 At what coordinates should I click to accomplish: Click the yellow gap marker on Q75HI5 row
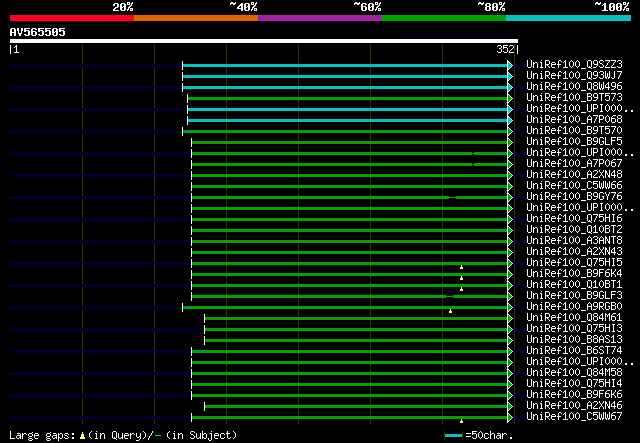(461, 267)
